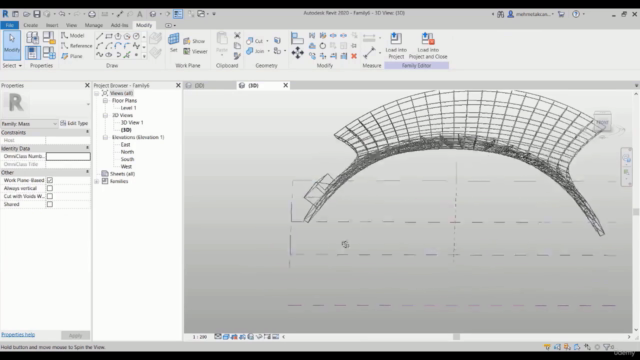Click the Join geometry tool

255,51
